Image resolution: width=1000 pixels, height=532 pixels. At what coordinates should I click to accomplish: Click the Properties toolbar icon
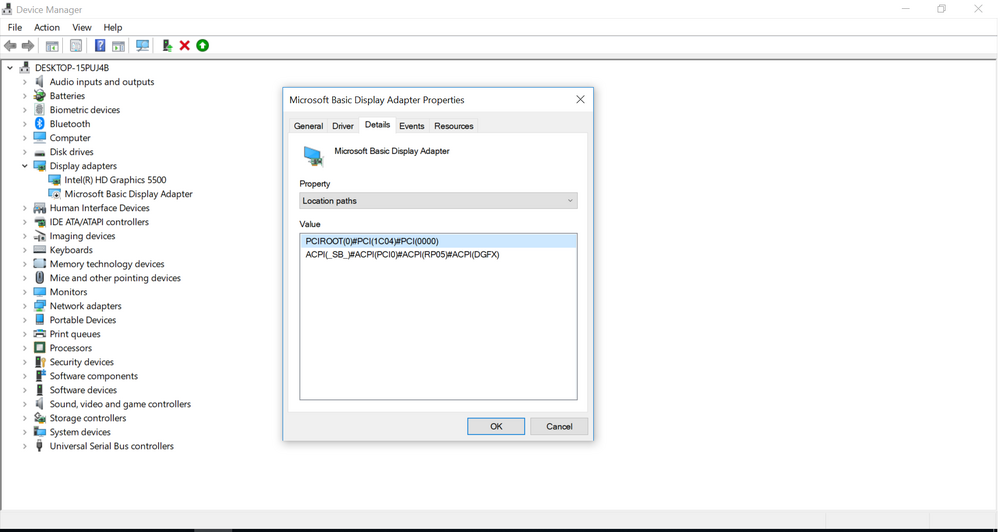76,46
